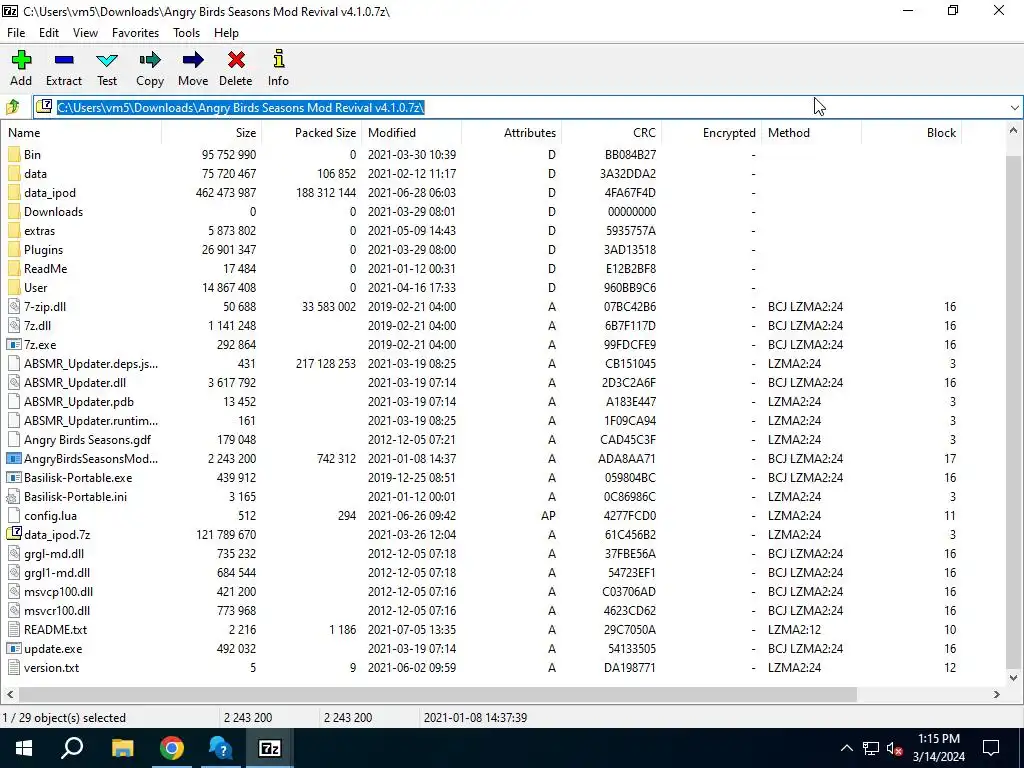1024x768 pixels.
Task: Open File Explorer from the taskbar
Action: (122, 748)
